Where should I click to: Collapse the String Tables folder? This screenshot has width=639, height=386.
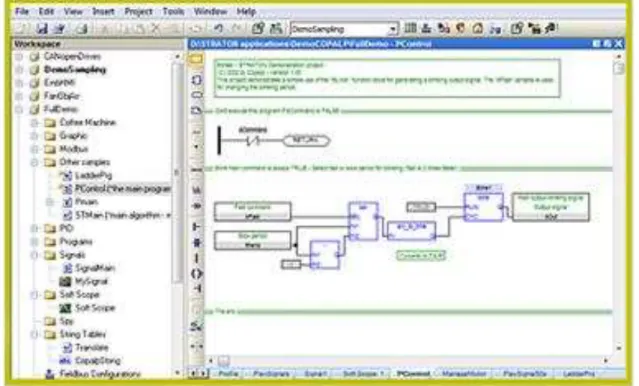(35, 334)
